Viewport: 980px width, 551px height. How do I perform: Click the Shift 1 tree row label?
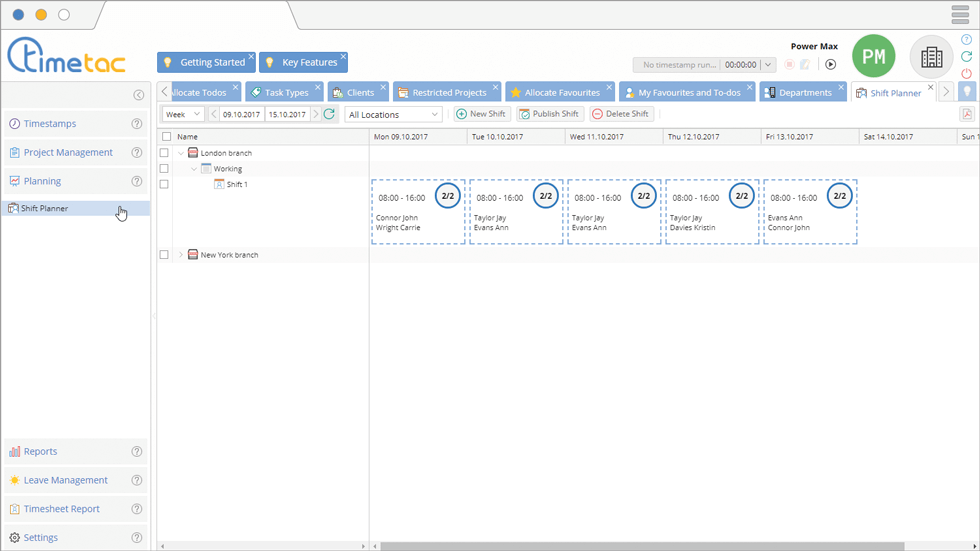tap(237, 184)
